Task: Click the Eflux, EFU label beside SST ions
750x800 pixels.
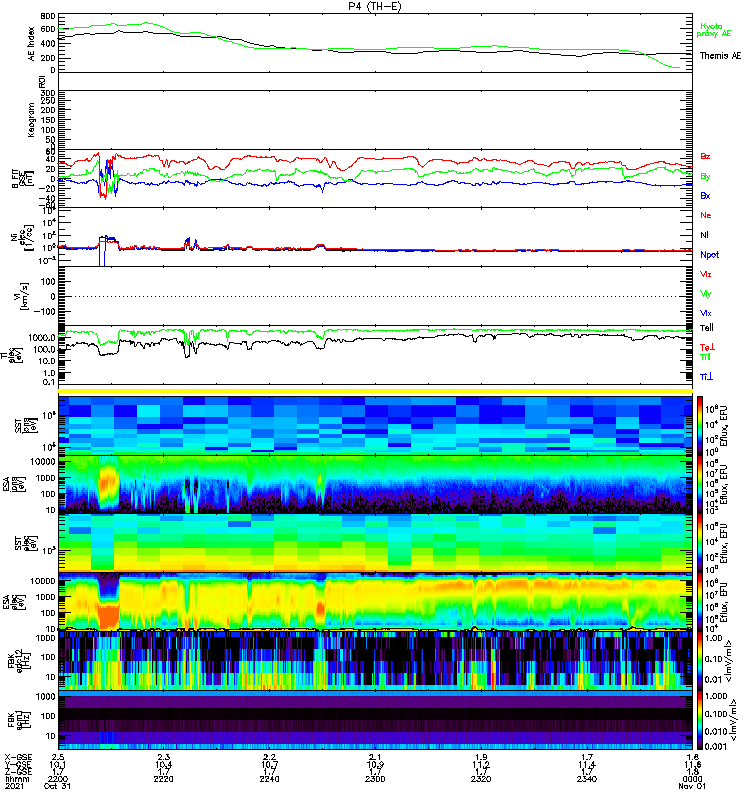Action: (724, 426)
